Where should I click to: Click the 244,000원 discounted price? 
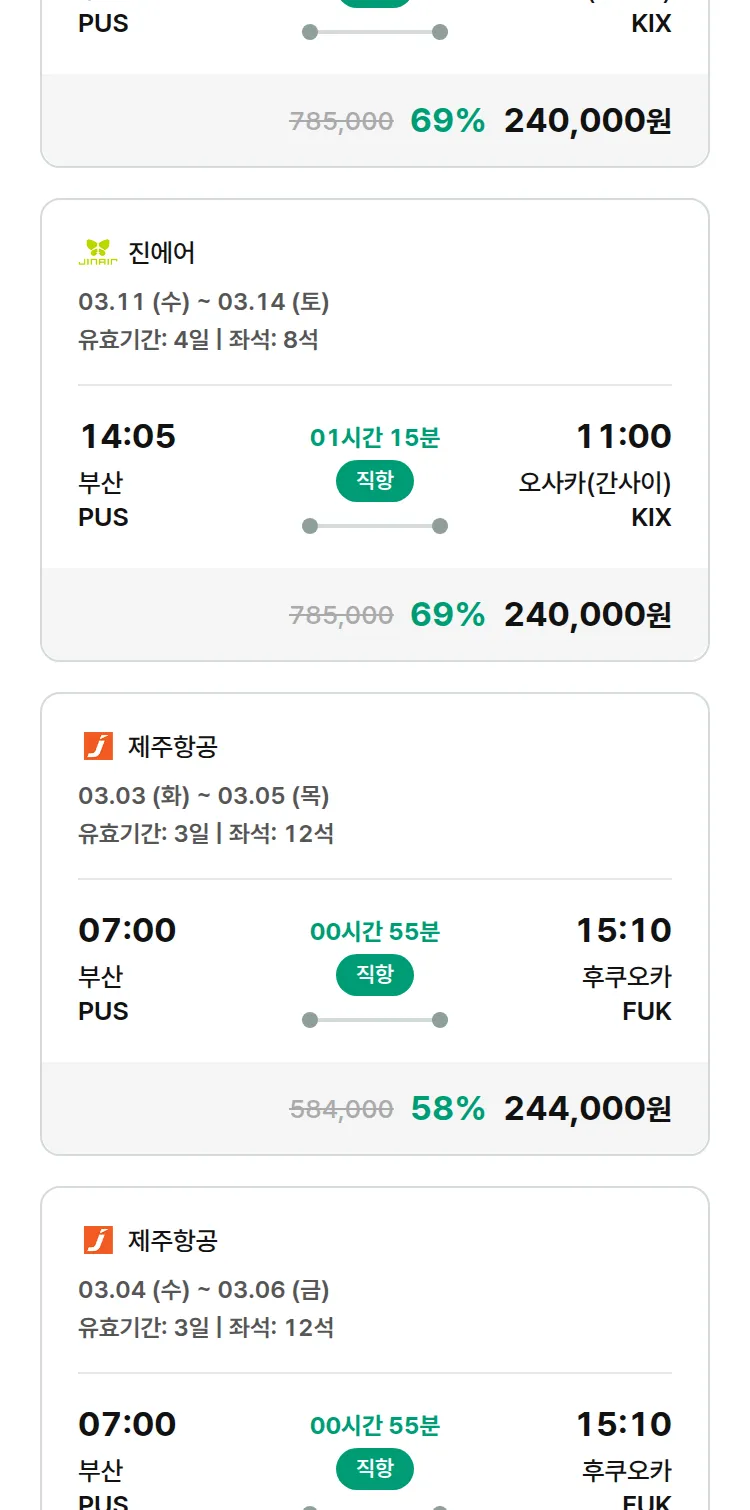[587, 1108]
